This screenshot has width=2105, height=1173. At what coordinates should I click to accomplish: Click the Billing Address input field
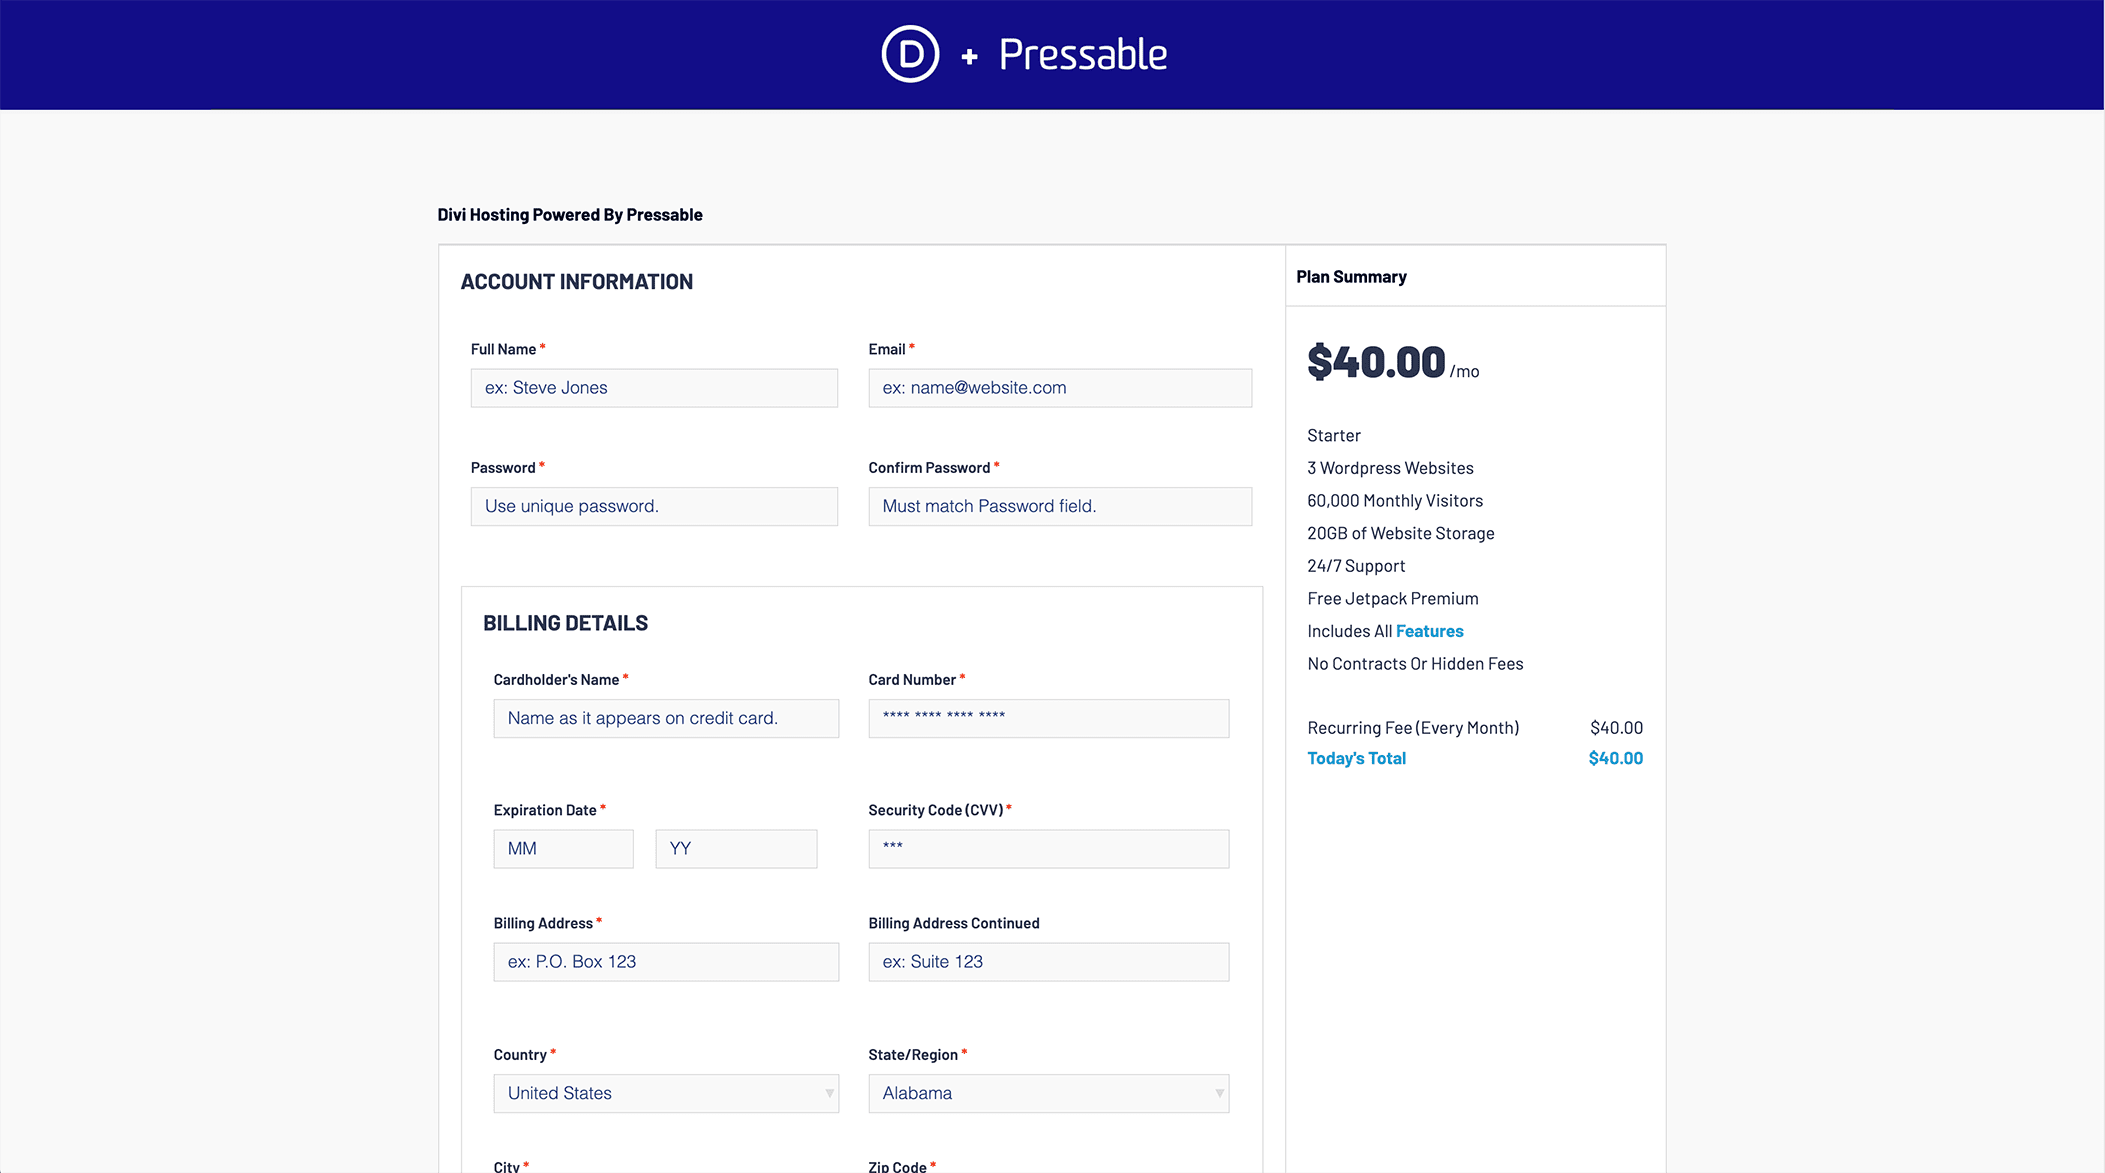[666, 962]
